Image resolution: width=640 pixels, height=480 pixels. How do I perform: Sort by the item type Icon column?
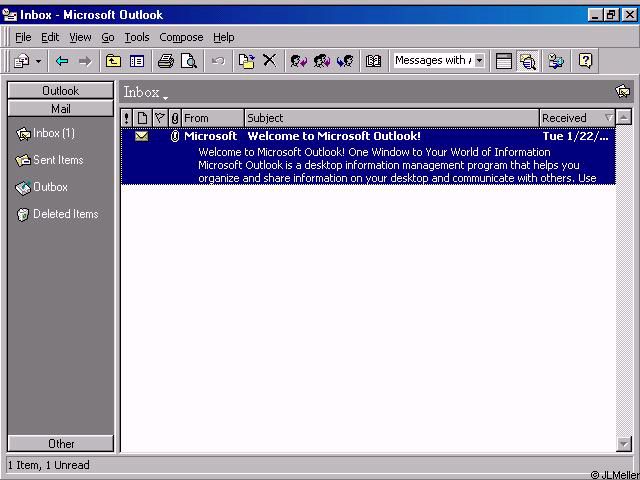click(x=142, y=118)
